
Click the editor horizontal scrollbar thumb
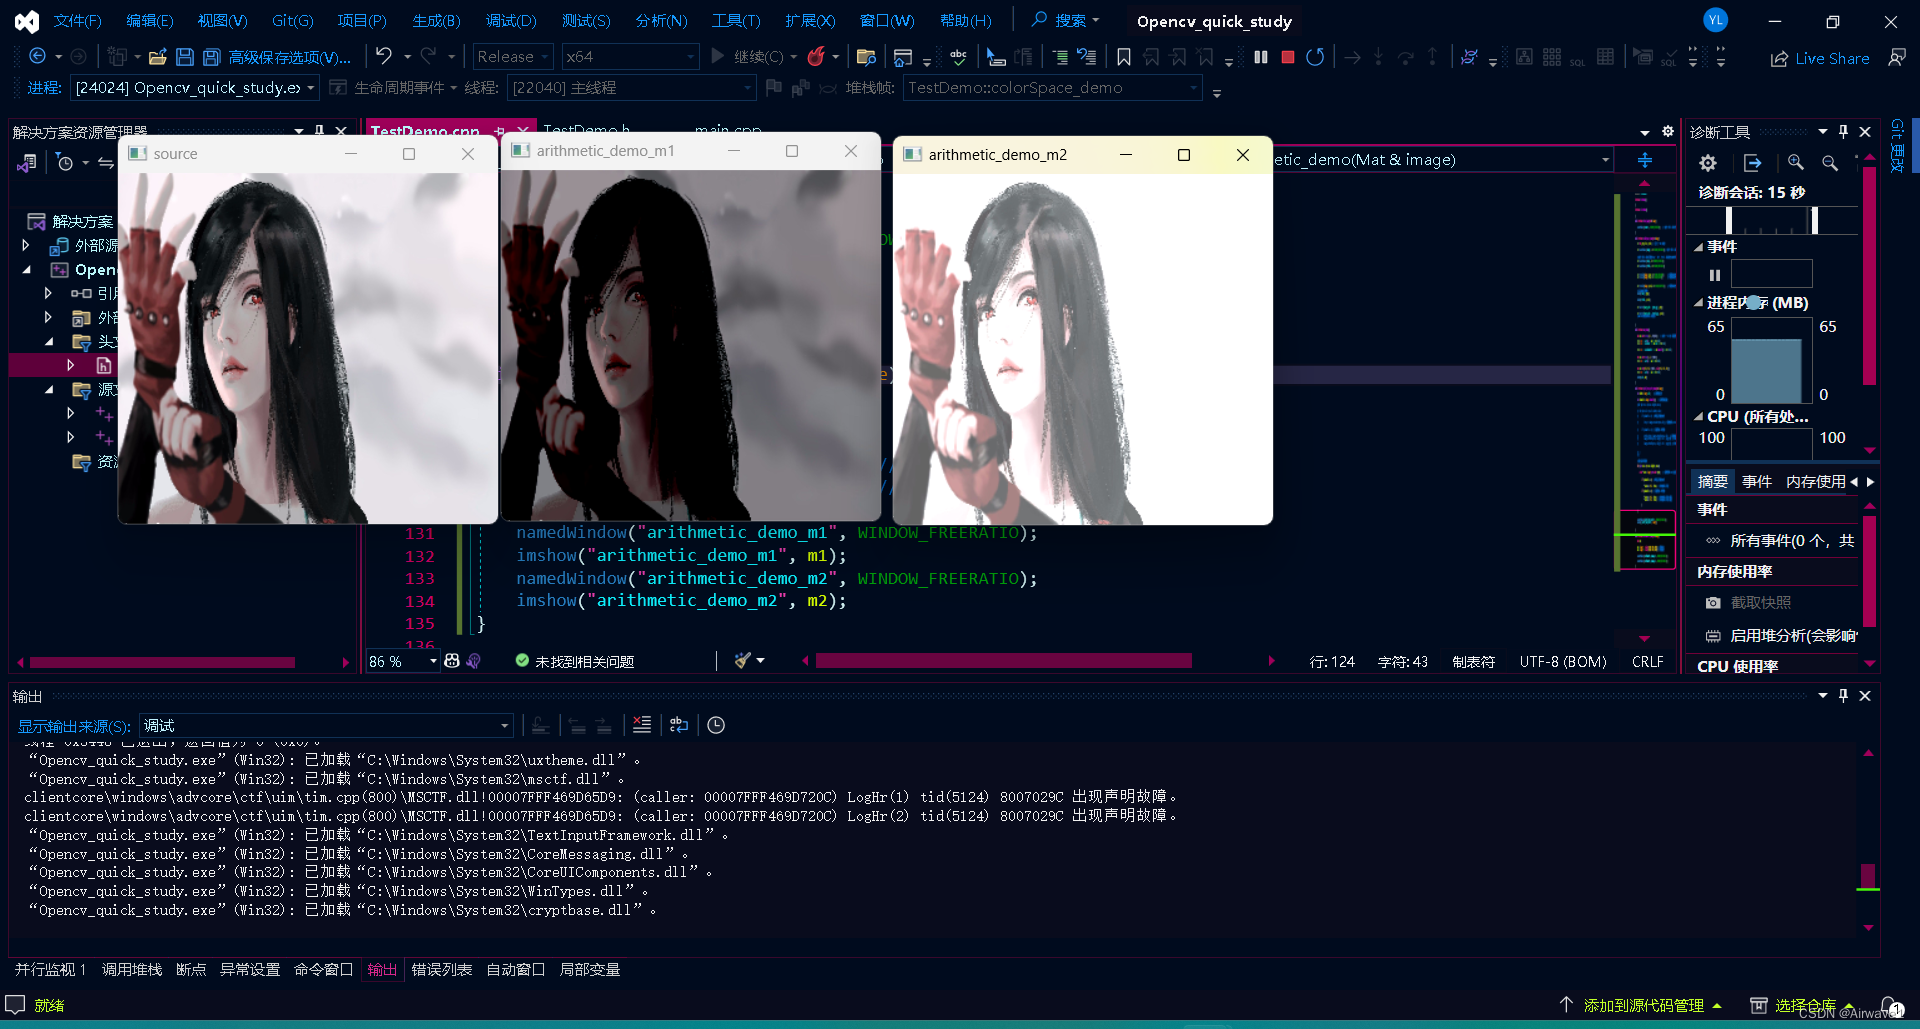[1003, 660]
